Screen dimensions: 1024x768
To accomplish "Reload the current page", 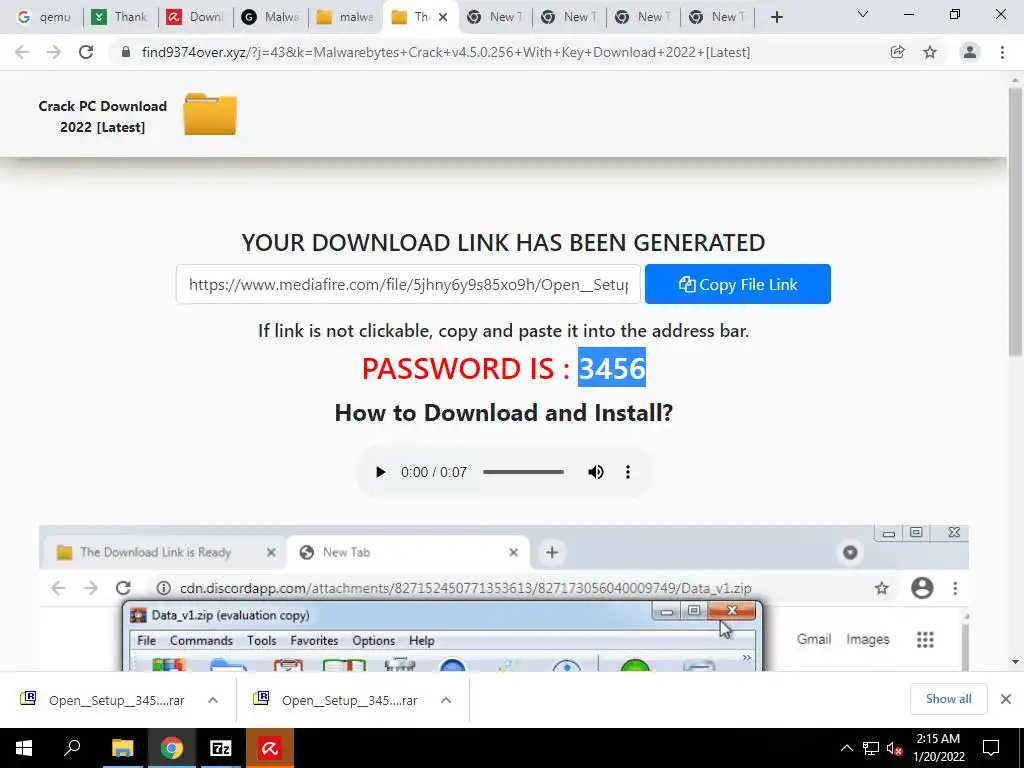I will [86, 52].
